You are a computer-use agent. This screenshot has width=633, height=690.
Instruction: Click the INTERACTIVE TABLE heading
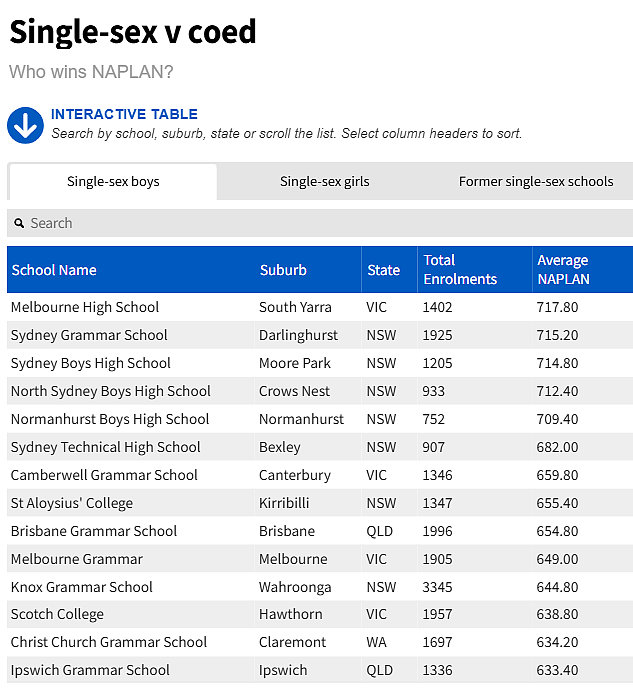pos(124,114)
